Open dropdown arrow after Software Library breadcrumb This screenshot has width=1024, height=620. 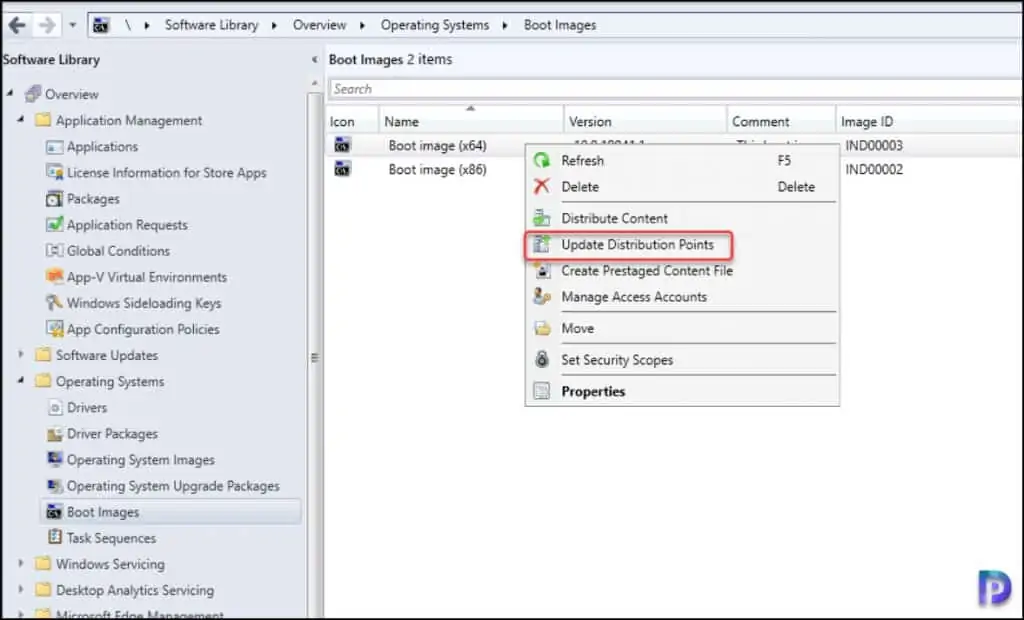pyautogui.click(x=274, y=25)
